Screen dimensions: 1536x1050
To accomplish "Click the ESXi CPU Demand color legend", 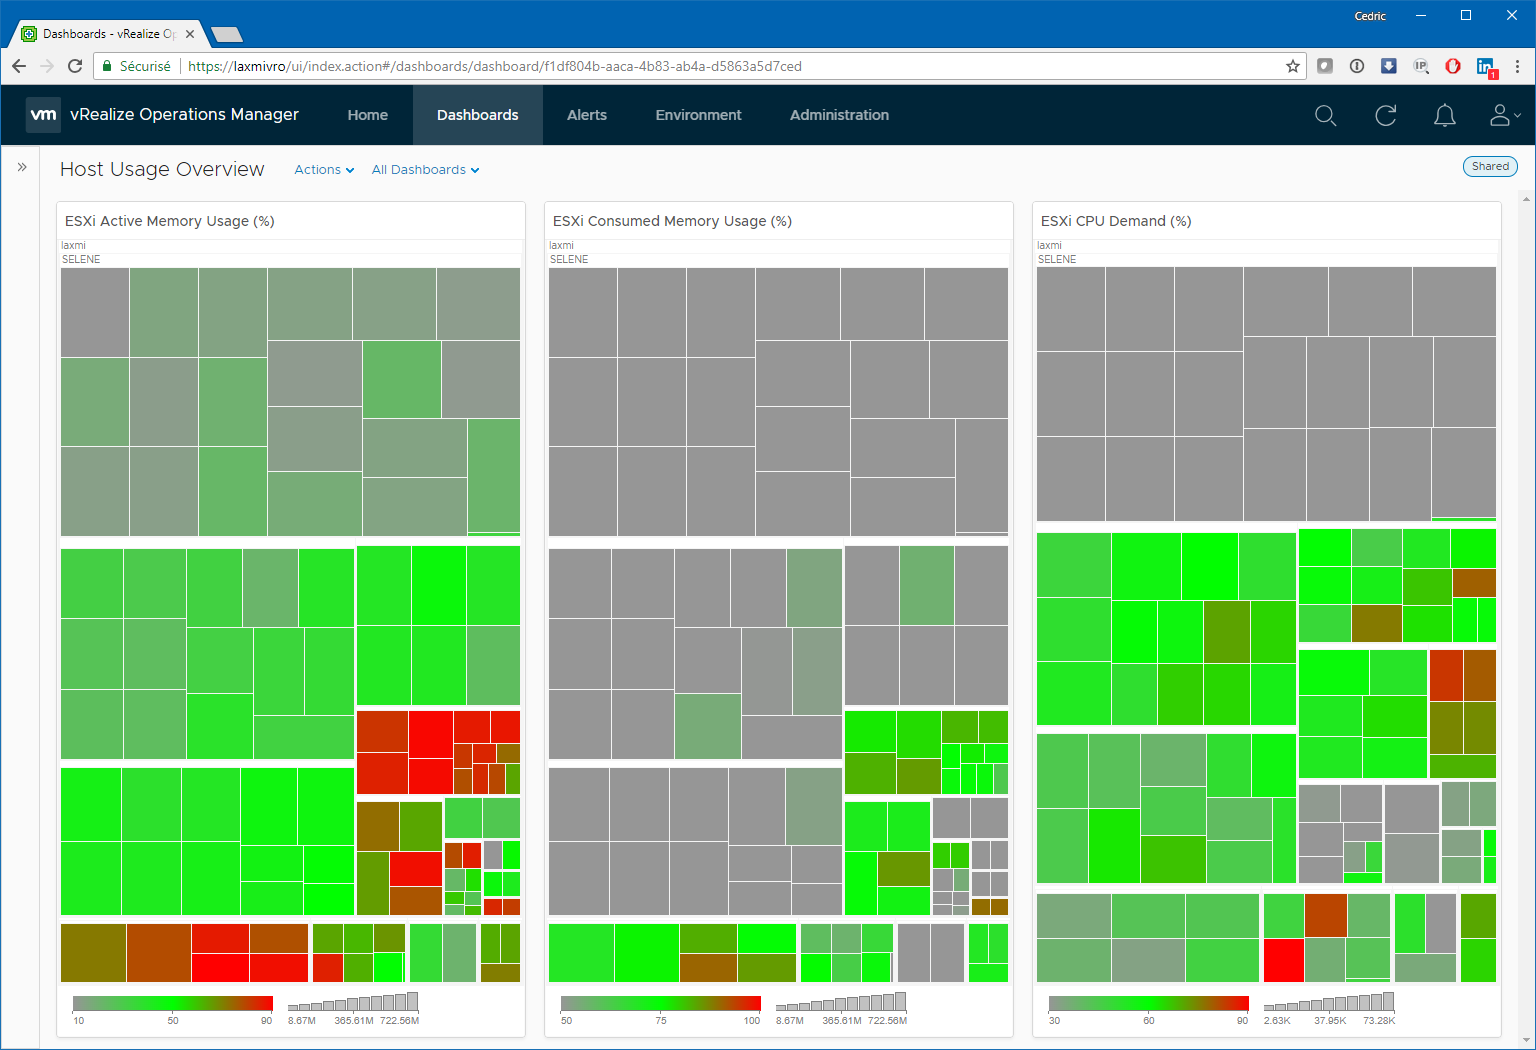I will coord(1148,1003).
